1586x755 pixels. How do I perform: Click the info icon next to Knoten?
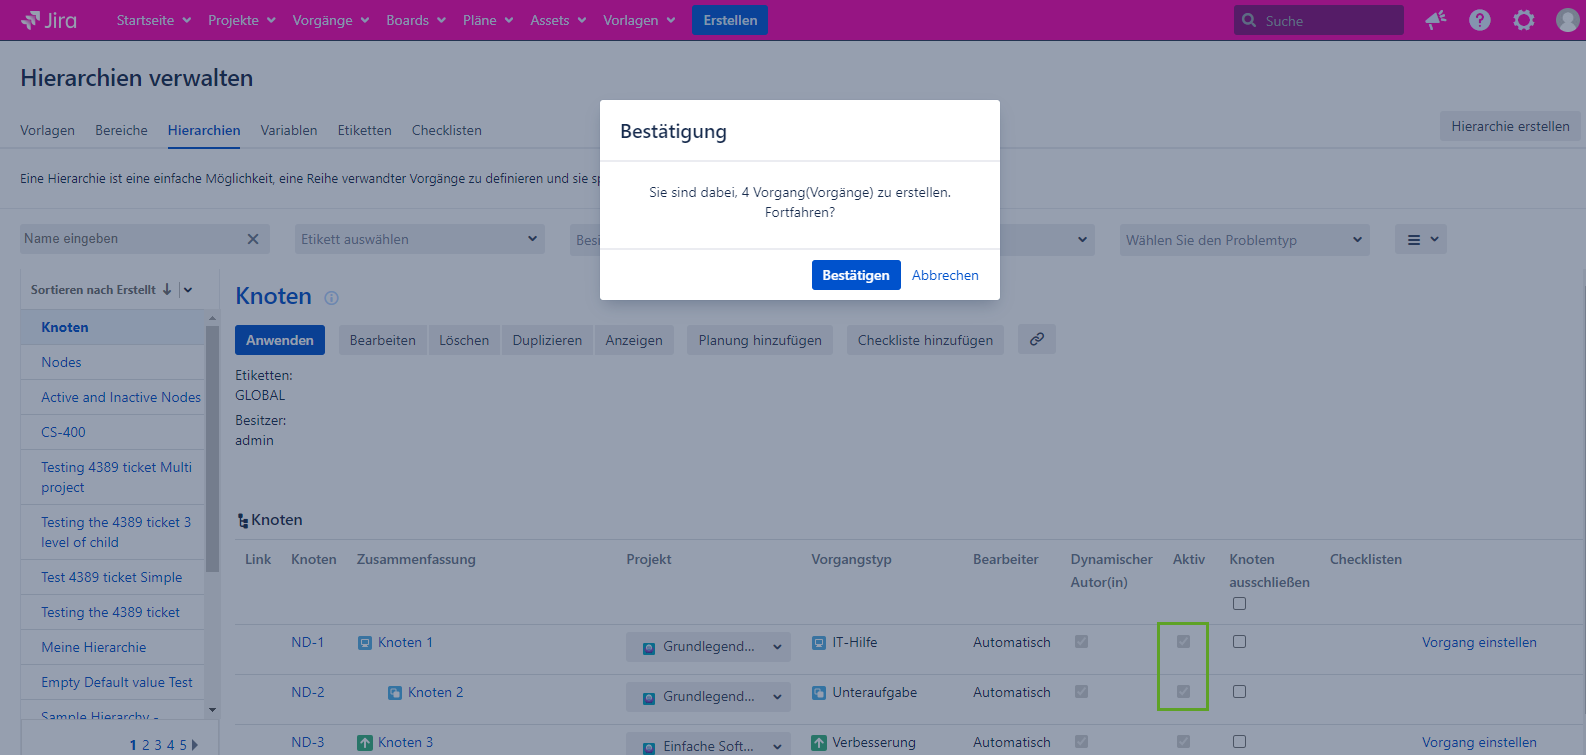332,298
